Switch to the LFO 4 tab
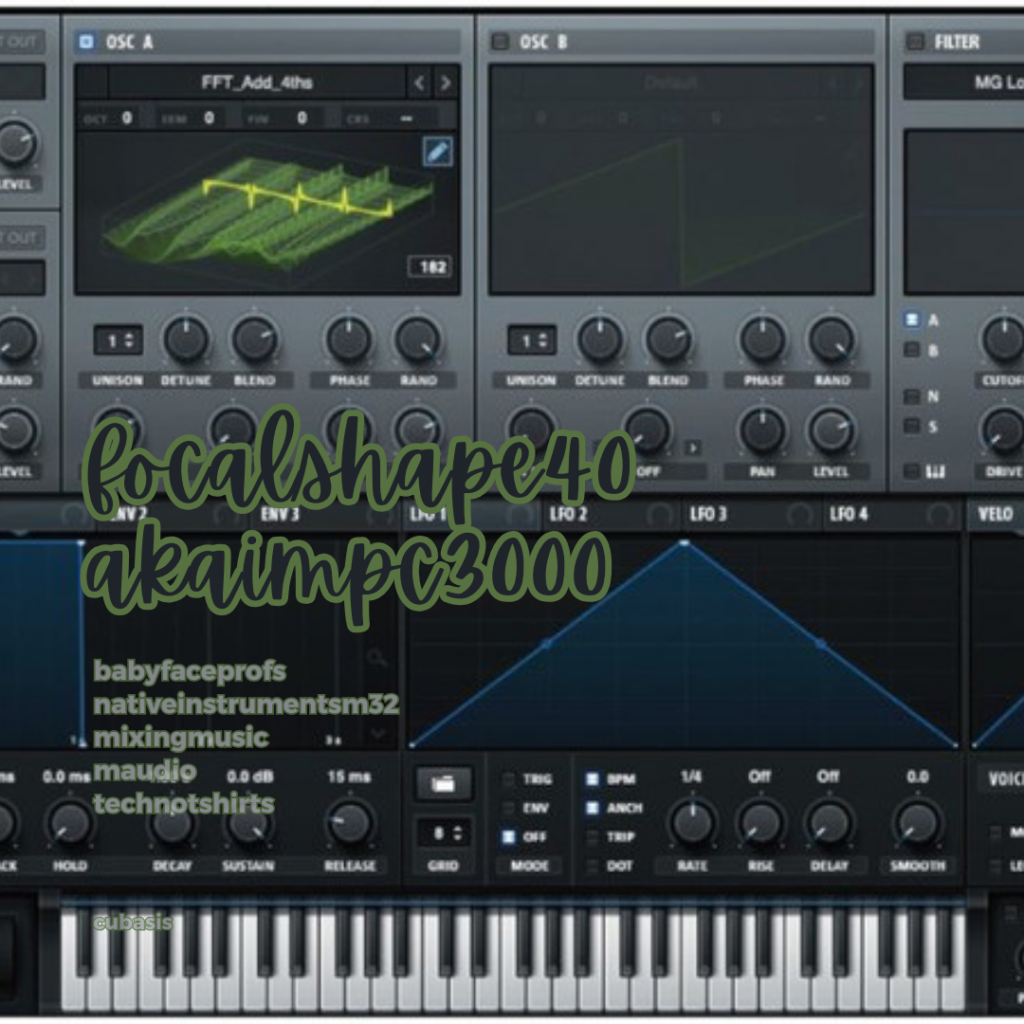Image resolution: width=1024 pixels, height=1024 pixels. (x=848, y=515)
